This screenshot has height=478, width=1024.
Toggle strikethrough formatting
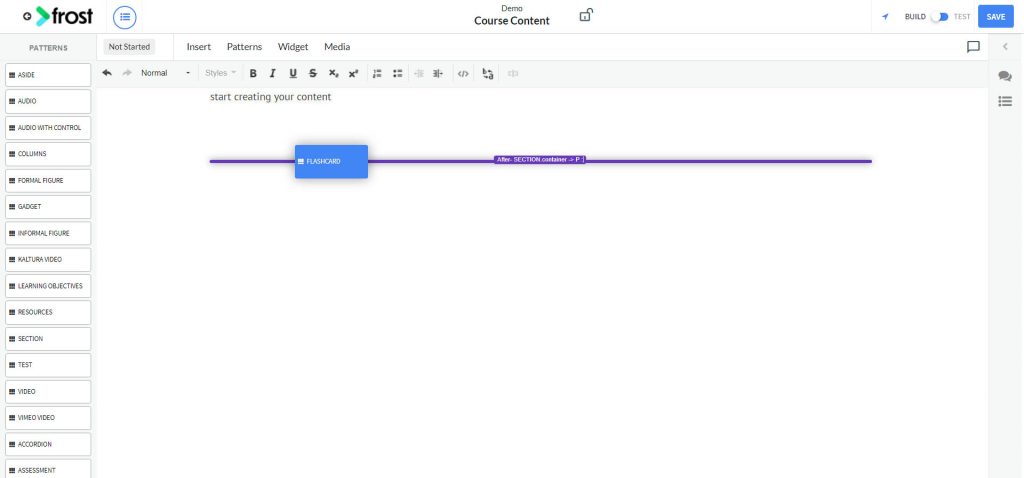pyautogui.click(x=313, y=73)
